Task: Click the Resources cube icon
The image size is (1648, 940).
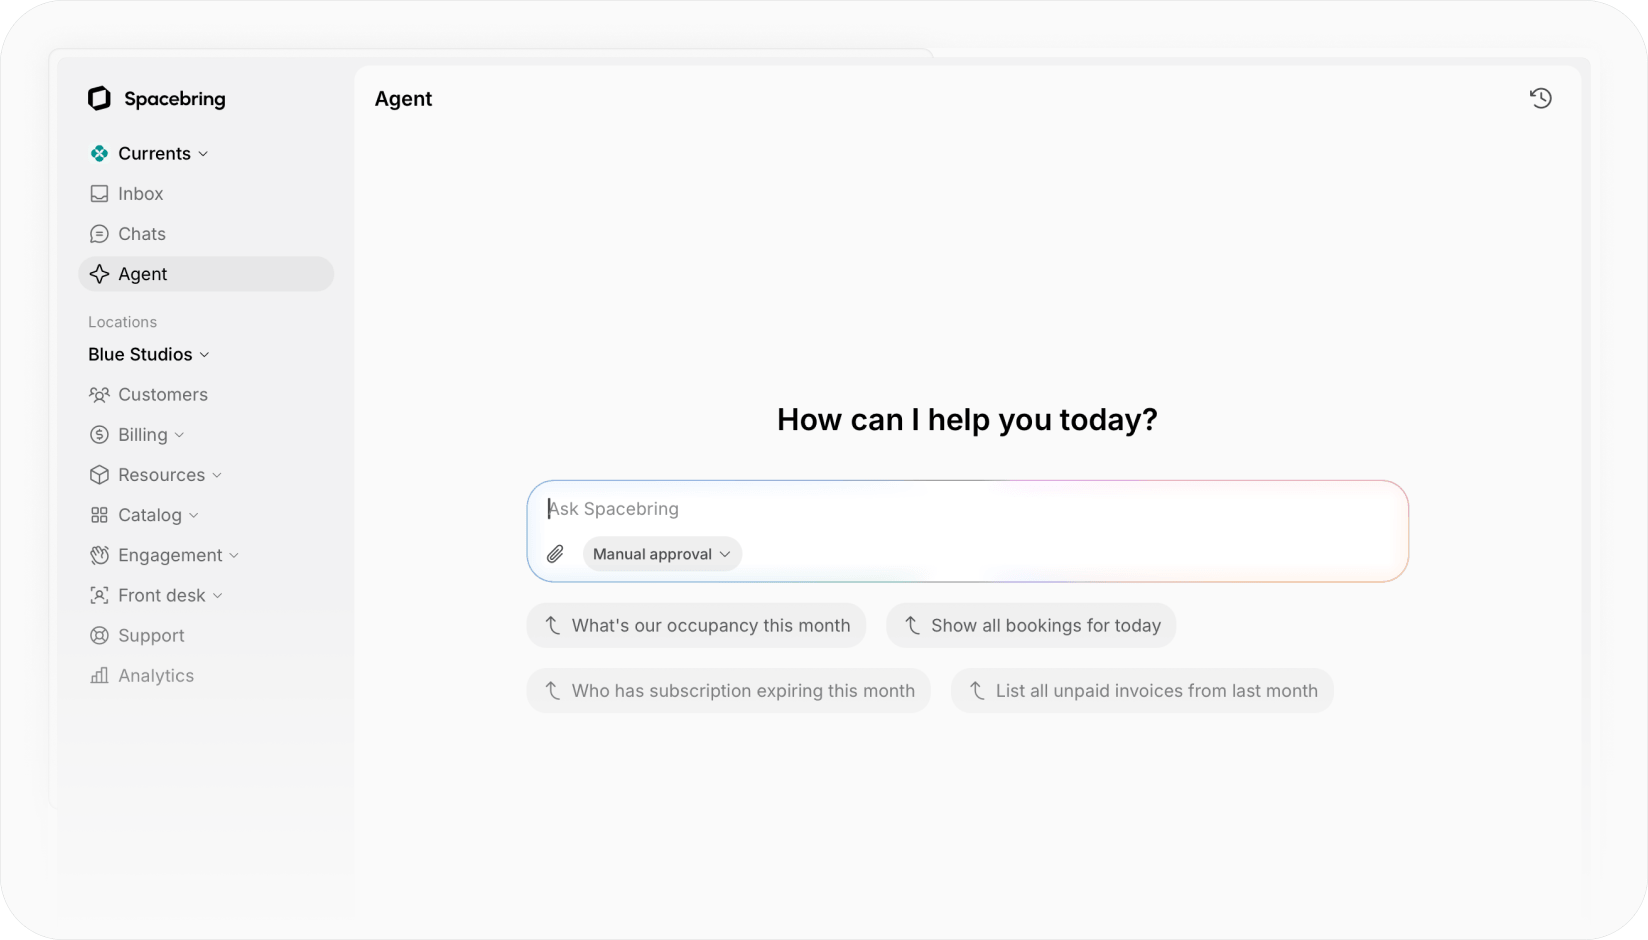Action: 99,475
